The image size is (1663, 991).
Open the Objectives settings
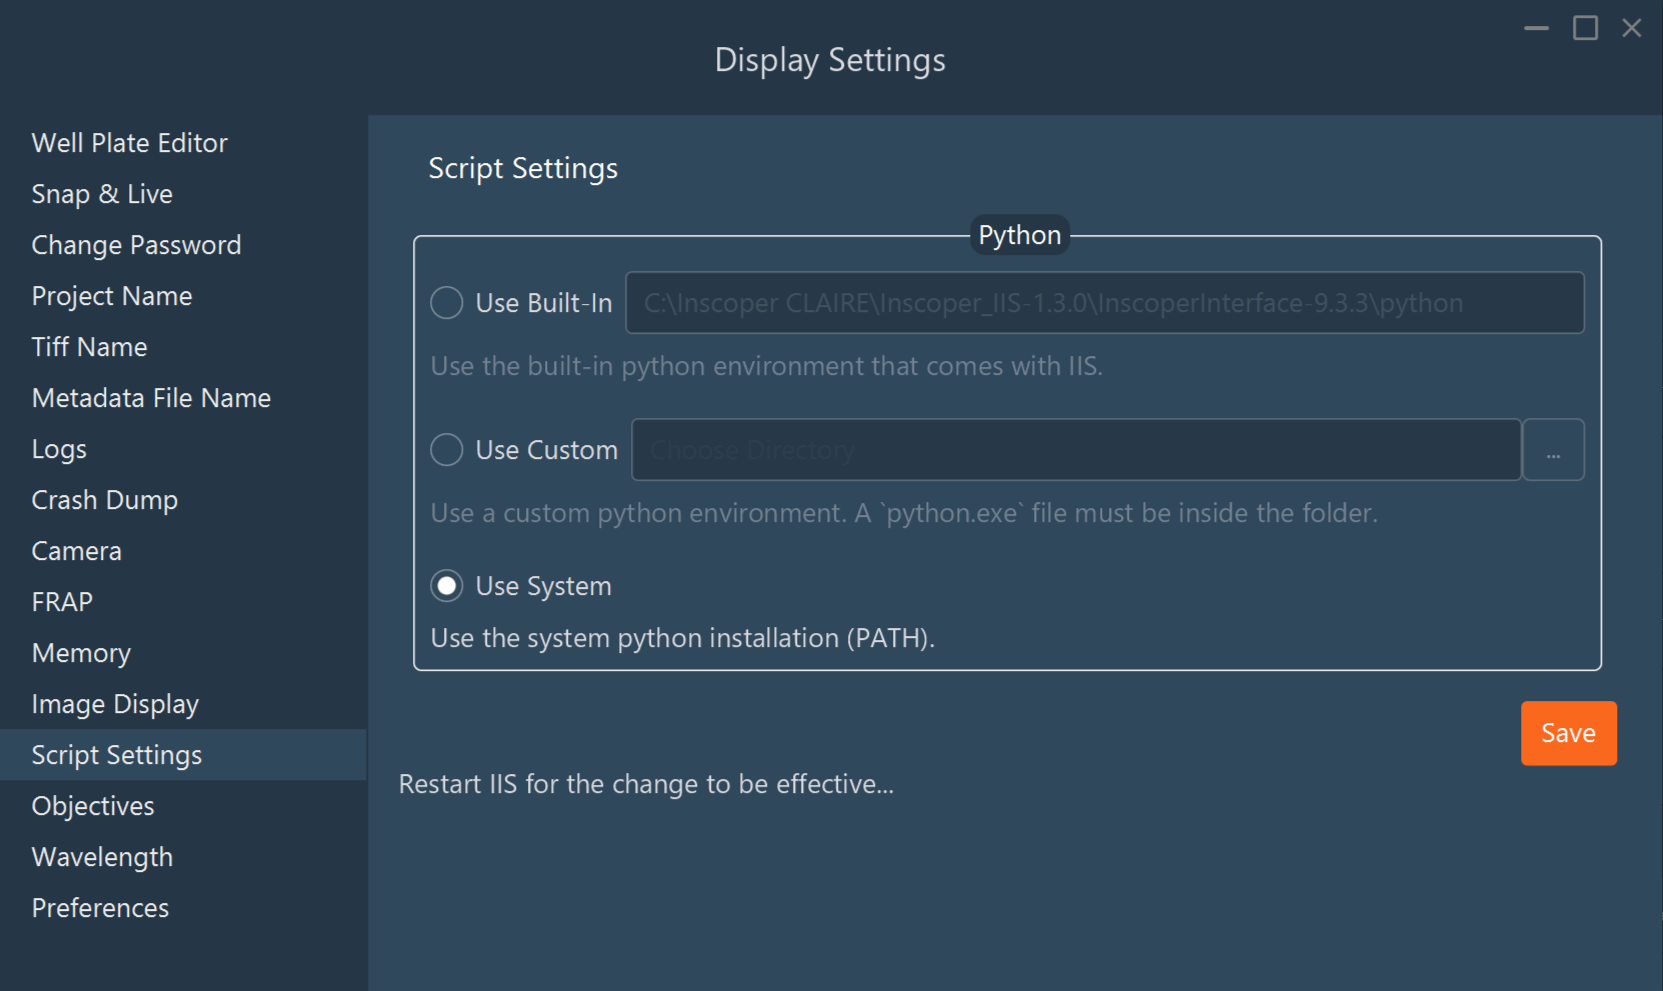coord(92,805)
